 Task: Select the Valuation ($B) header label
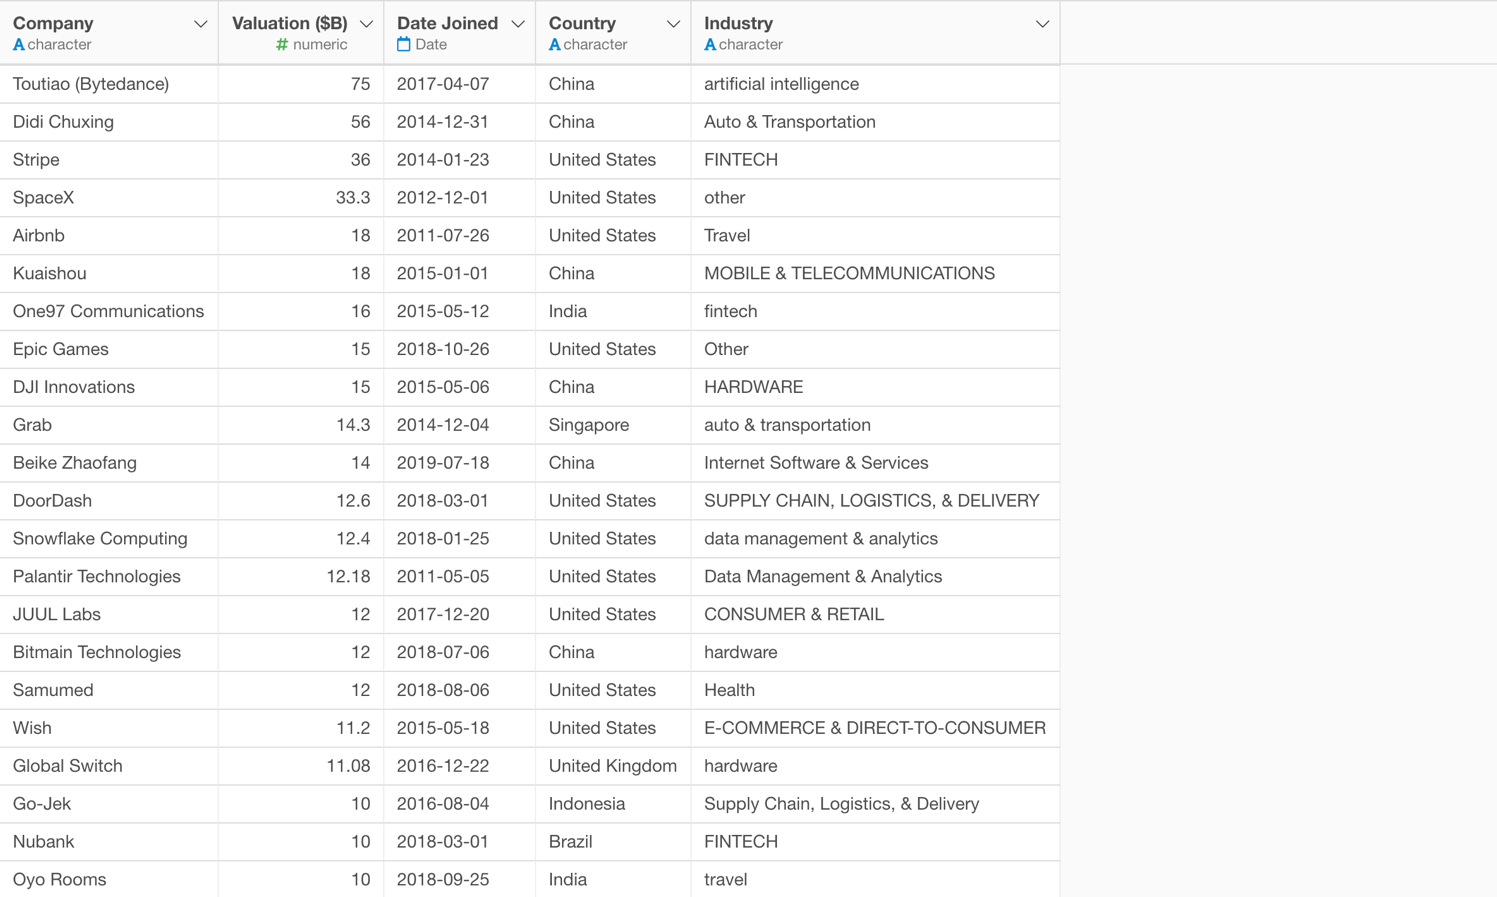tap(290, 23)
